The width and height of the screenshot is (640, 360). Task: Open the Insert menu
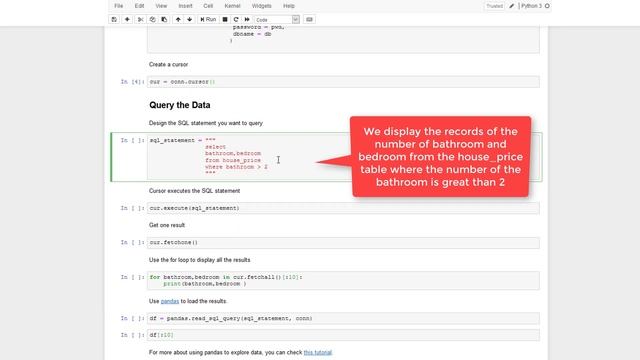[x=185, y=6]
